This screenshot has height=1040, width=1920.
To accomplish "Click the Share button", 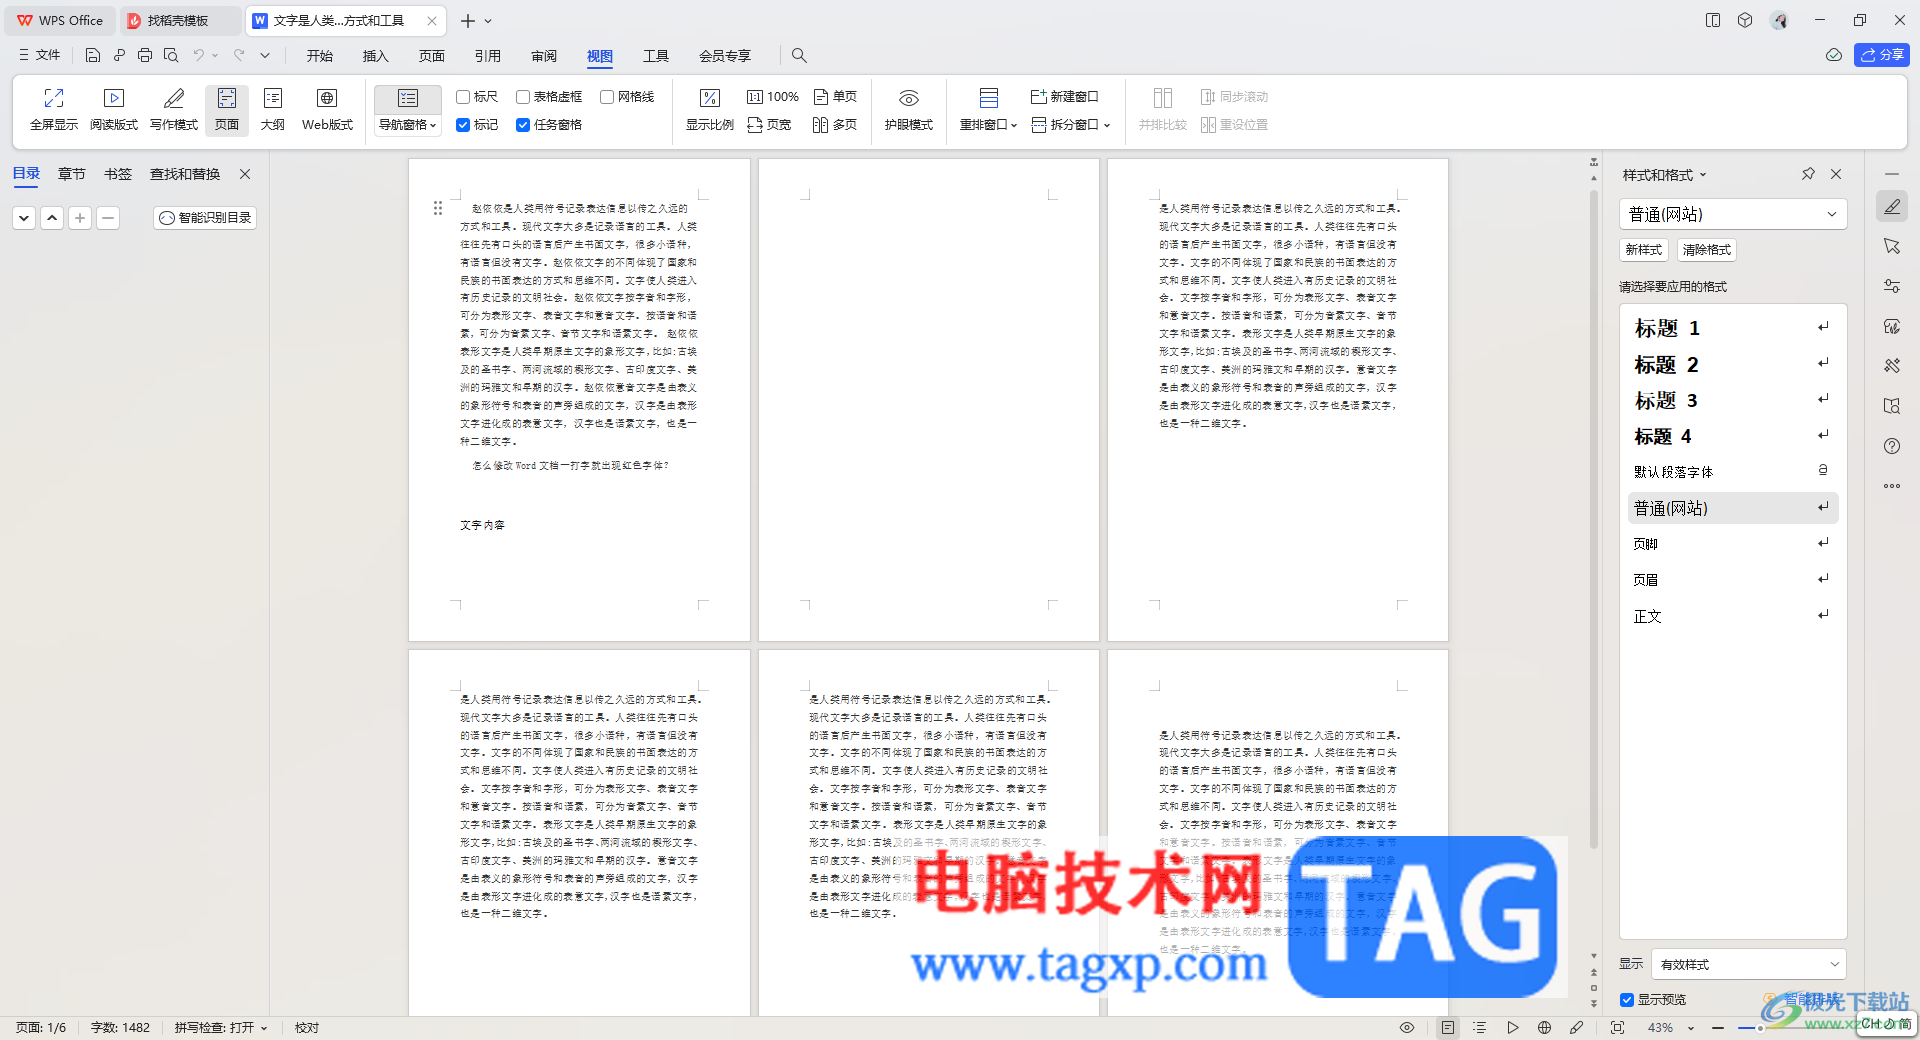I will 1881,55.
